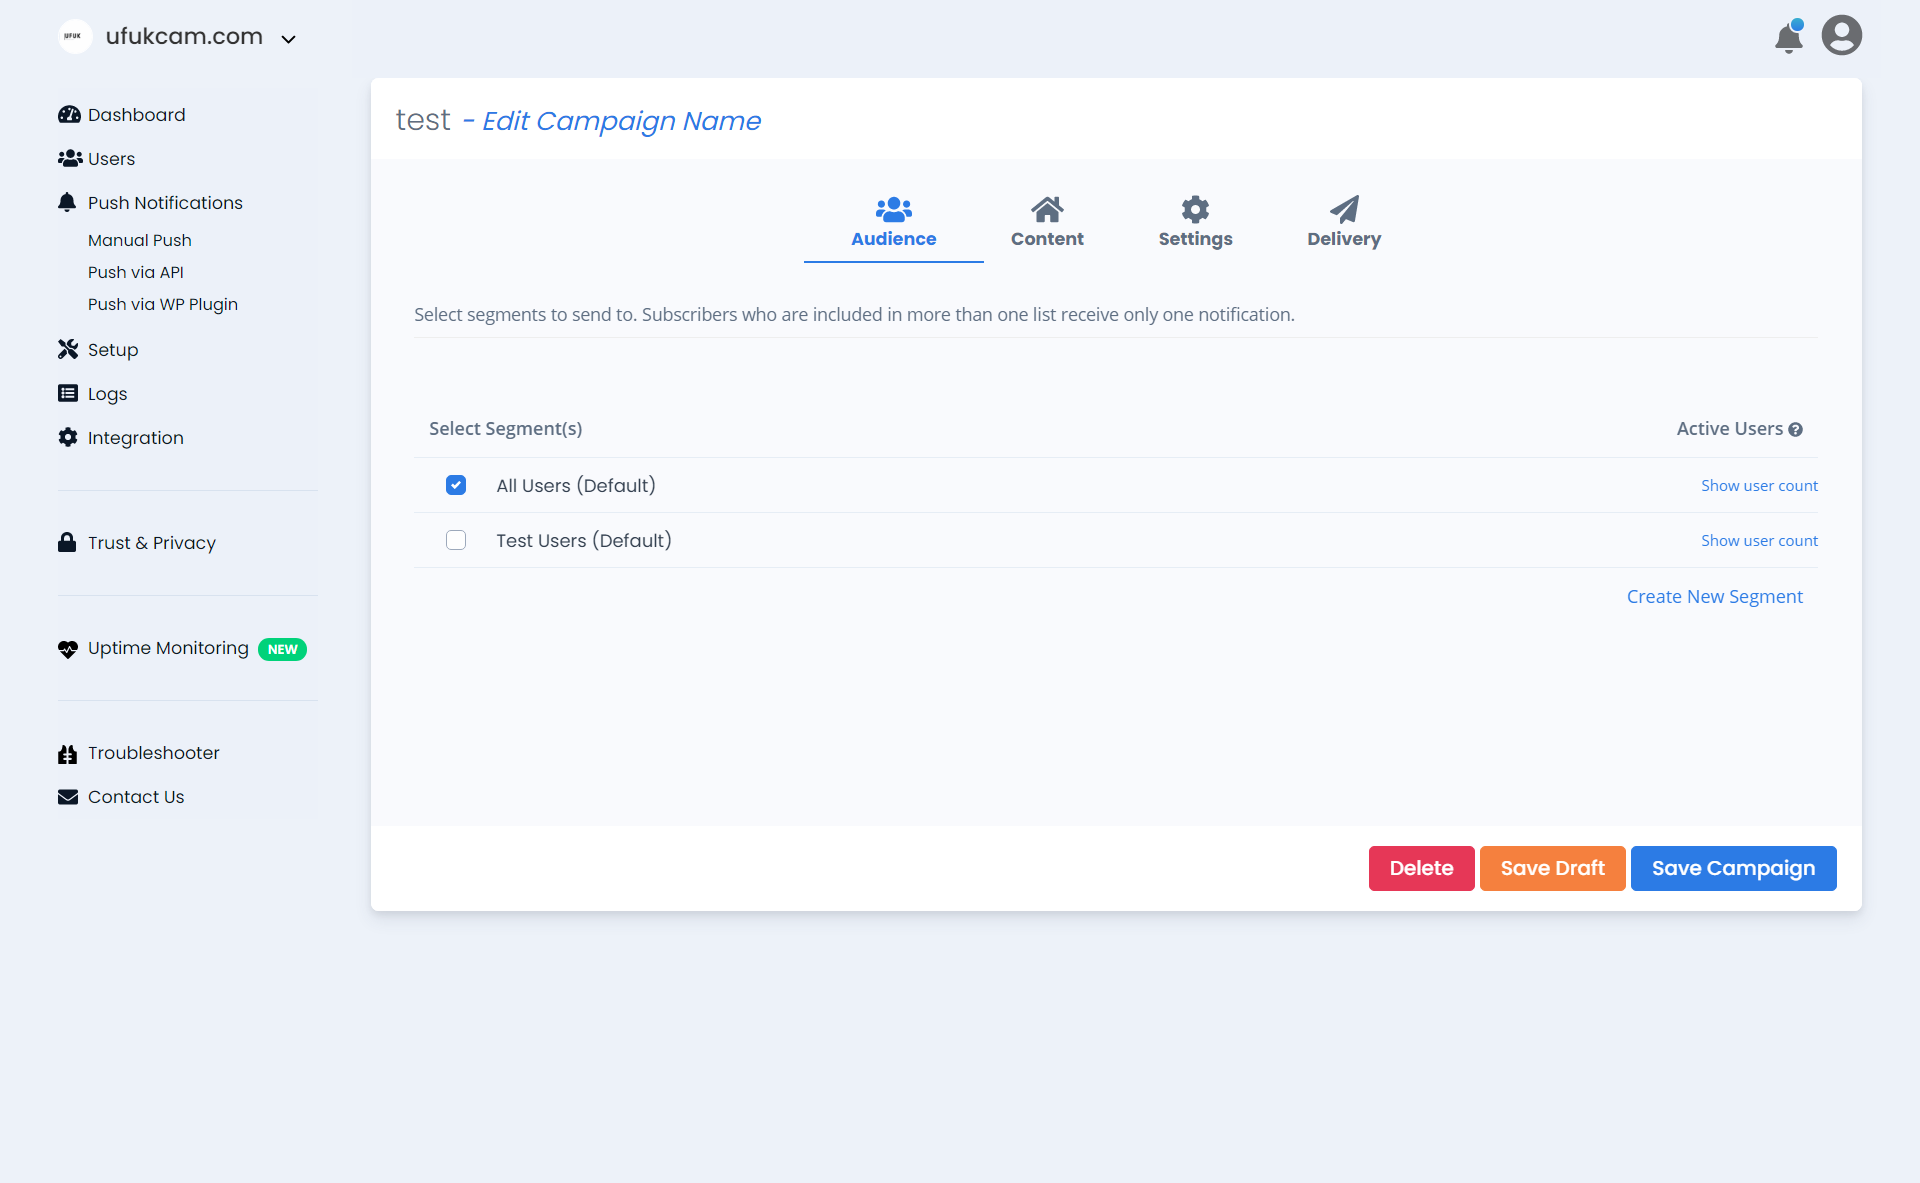
Task: Click the Content tab icon
Action: tap(1046, 210)
